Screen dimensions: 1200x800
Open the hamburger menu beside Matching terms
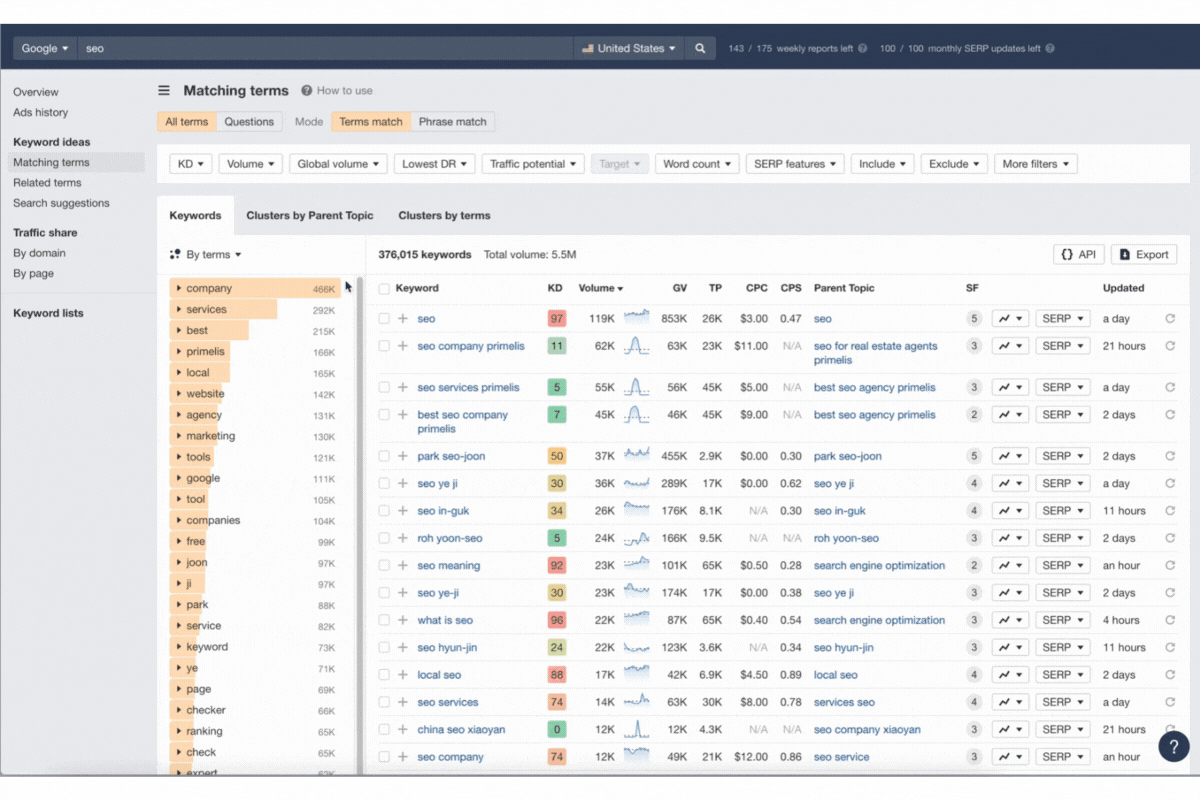(164, 90)
